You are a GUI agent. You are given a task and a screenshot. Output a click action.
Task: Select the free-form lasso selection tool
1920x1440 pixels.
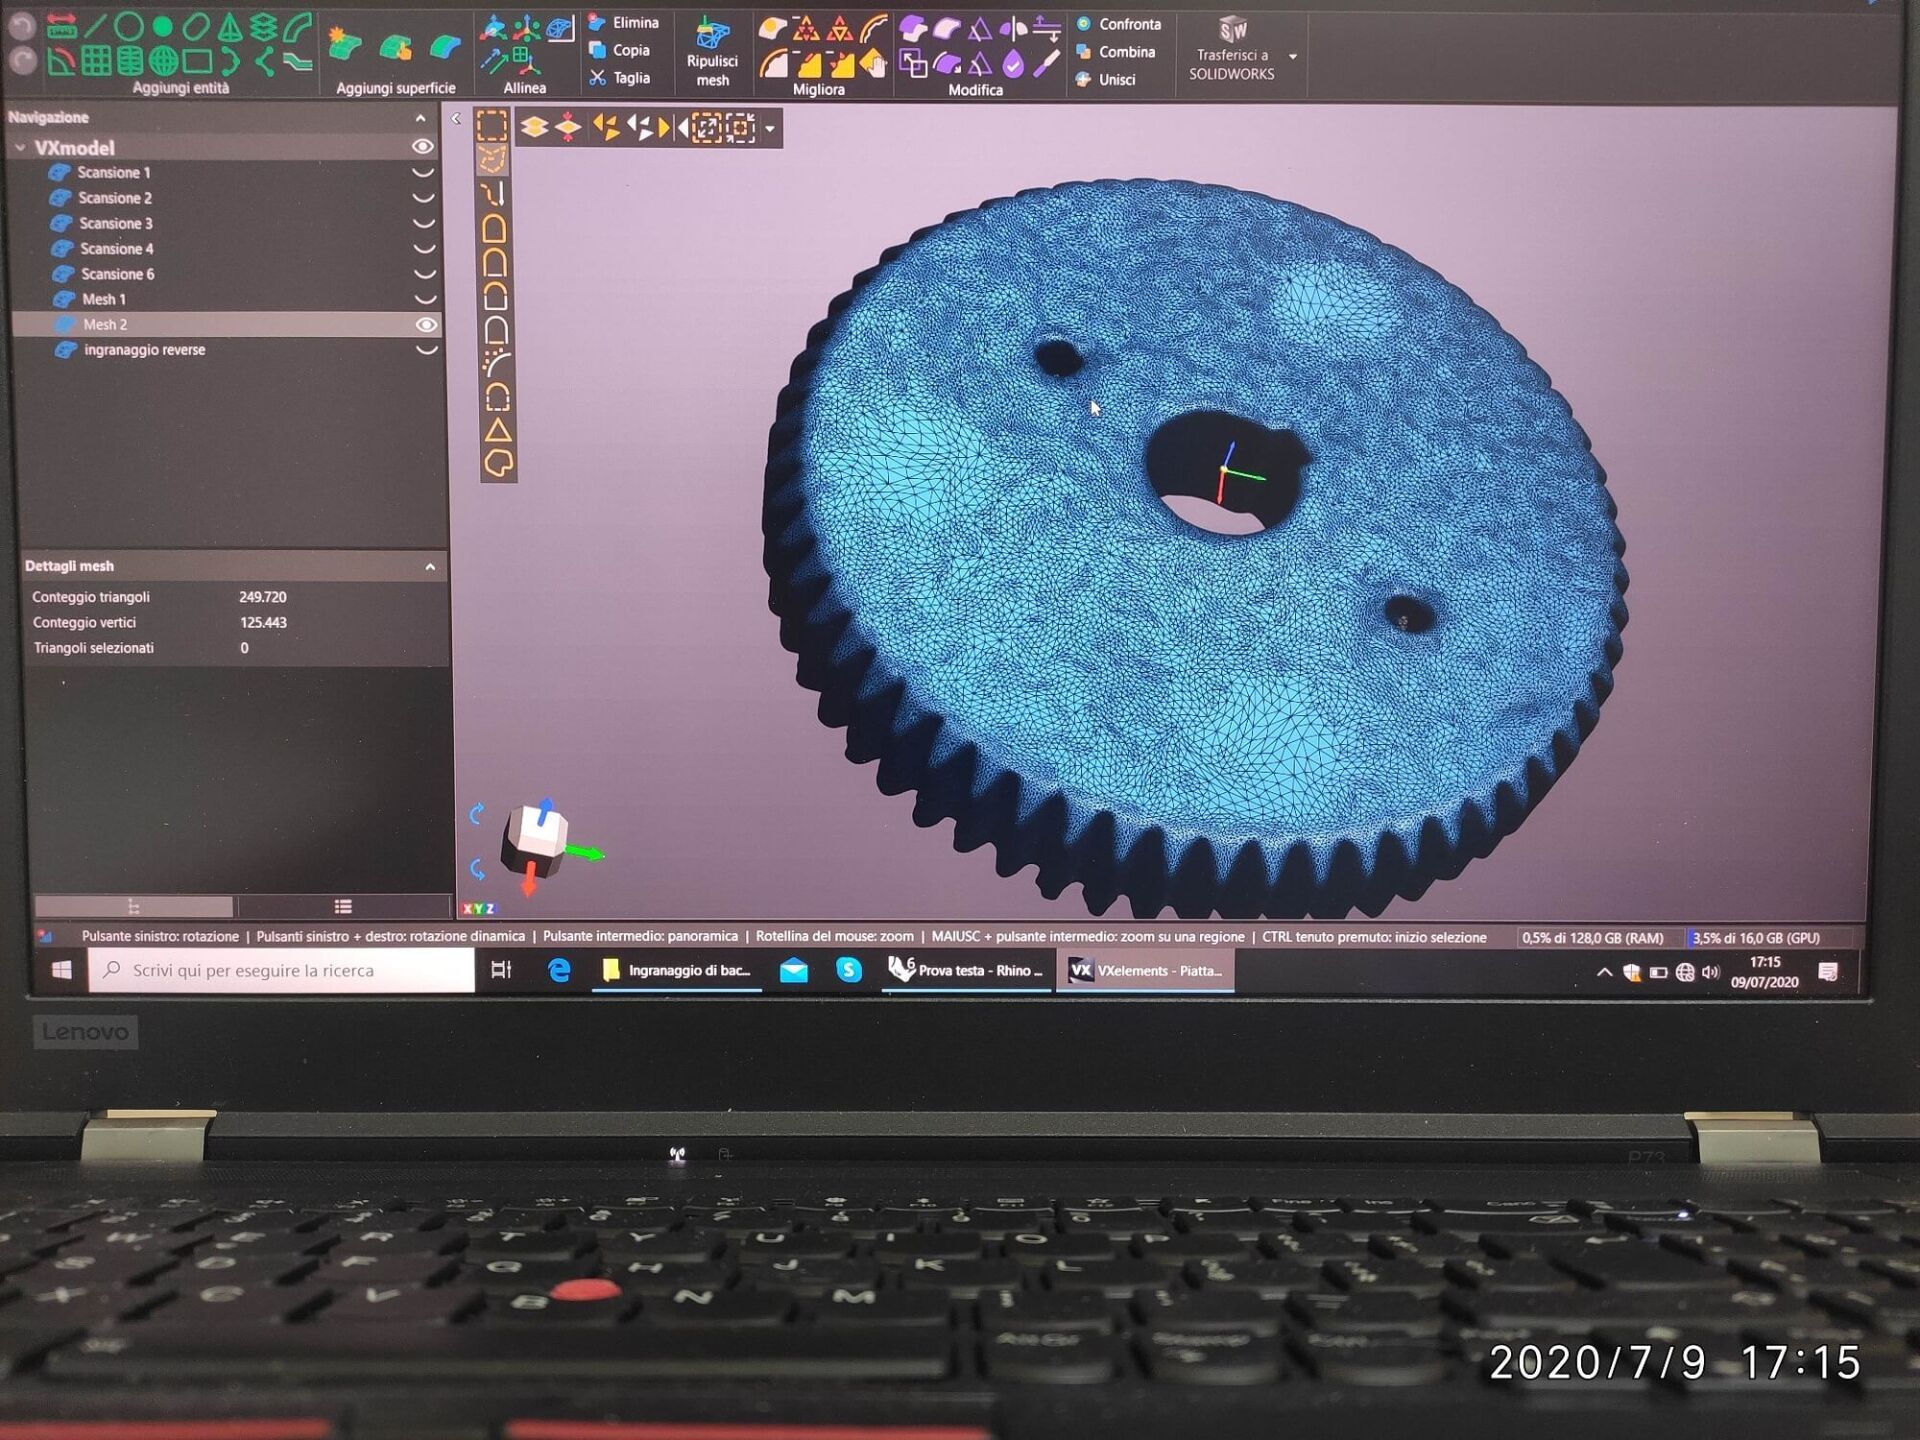pos(494,160)
